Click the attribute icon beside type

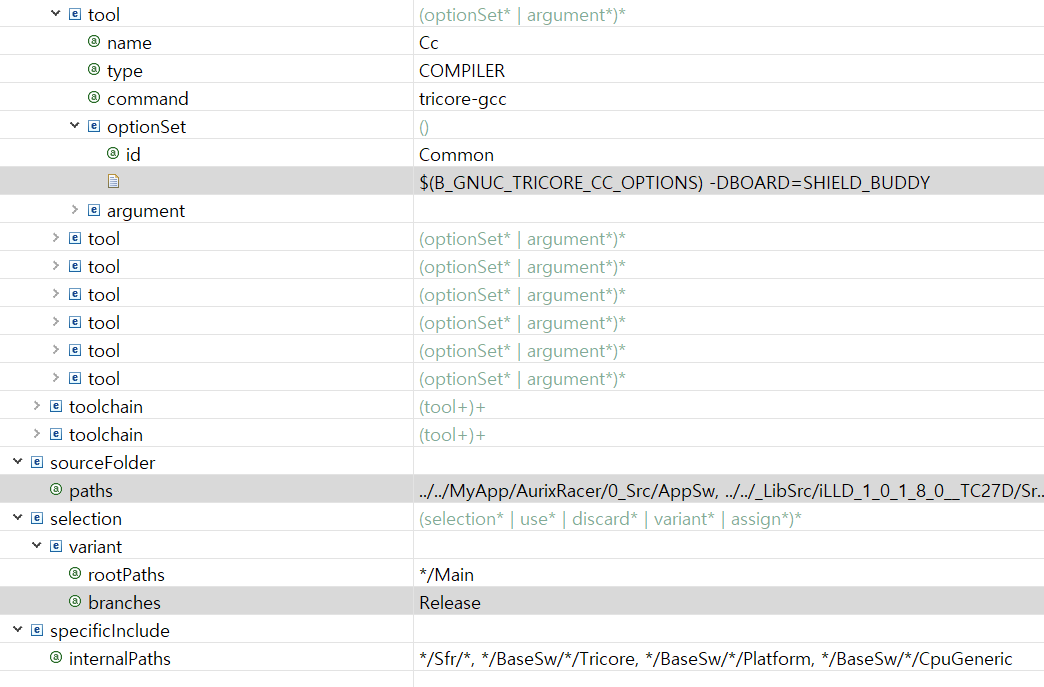point(94,70)
